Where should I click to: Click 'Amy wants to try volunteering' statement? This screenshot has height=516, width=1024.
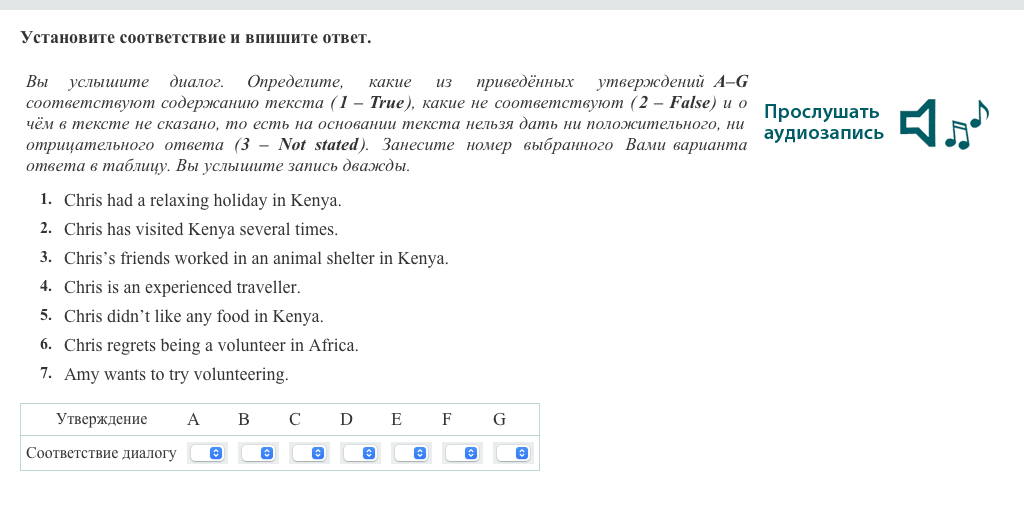(x=175, y=374)
